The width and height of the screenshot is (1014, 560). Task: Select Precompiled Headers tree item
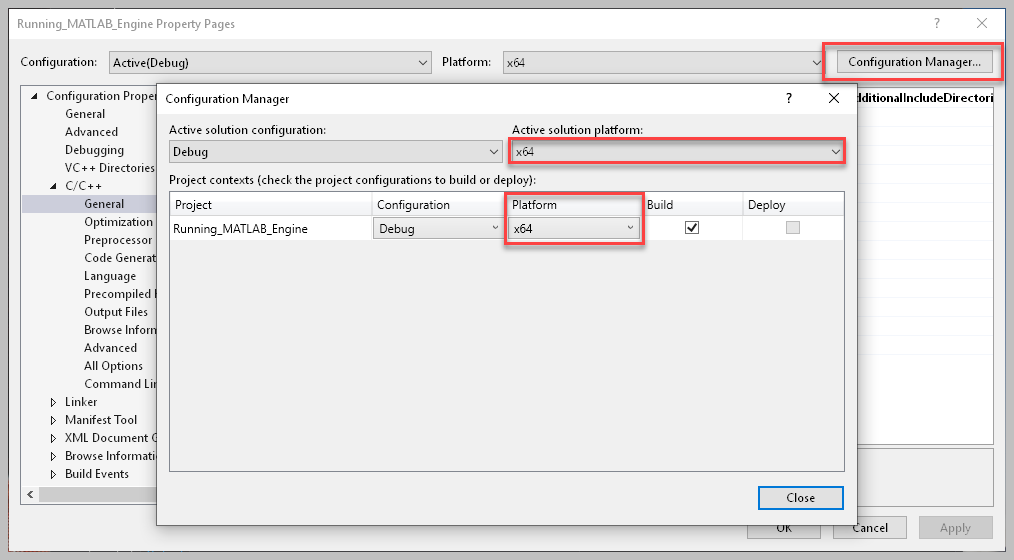pyautogui.click(x=120, y=294)
